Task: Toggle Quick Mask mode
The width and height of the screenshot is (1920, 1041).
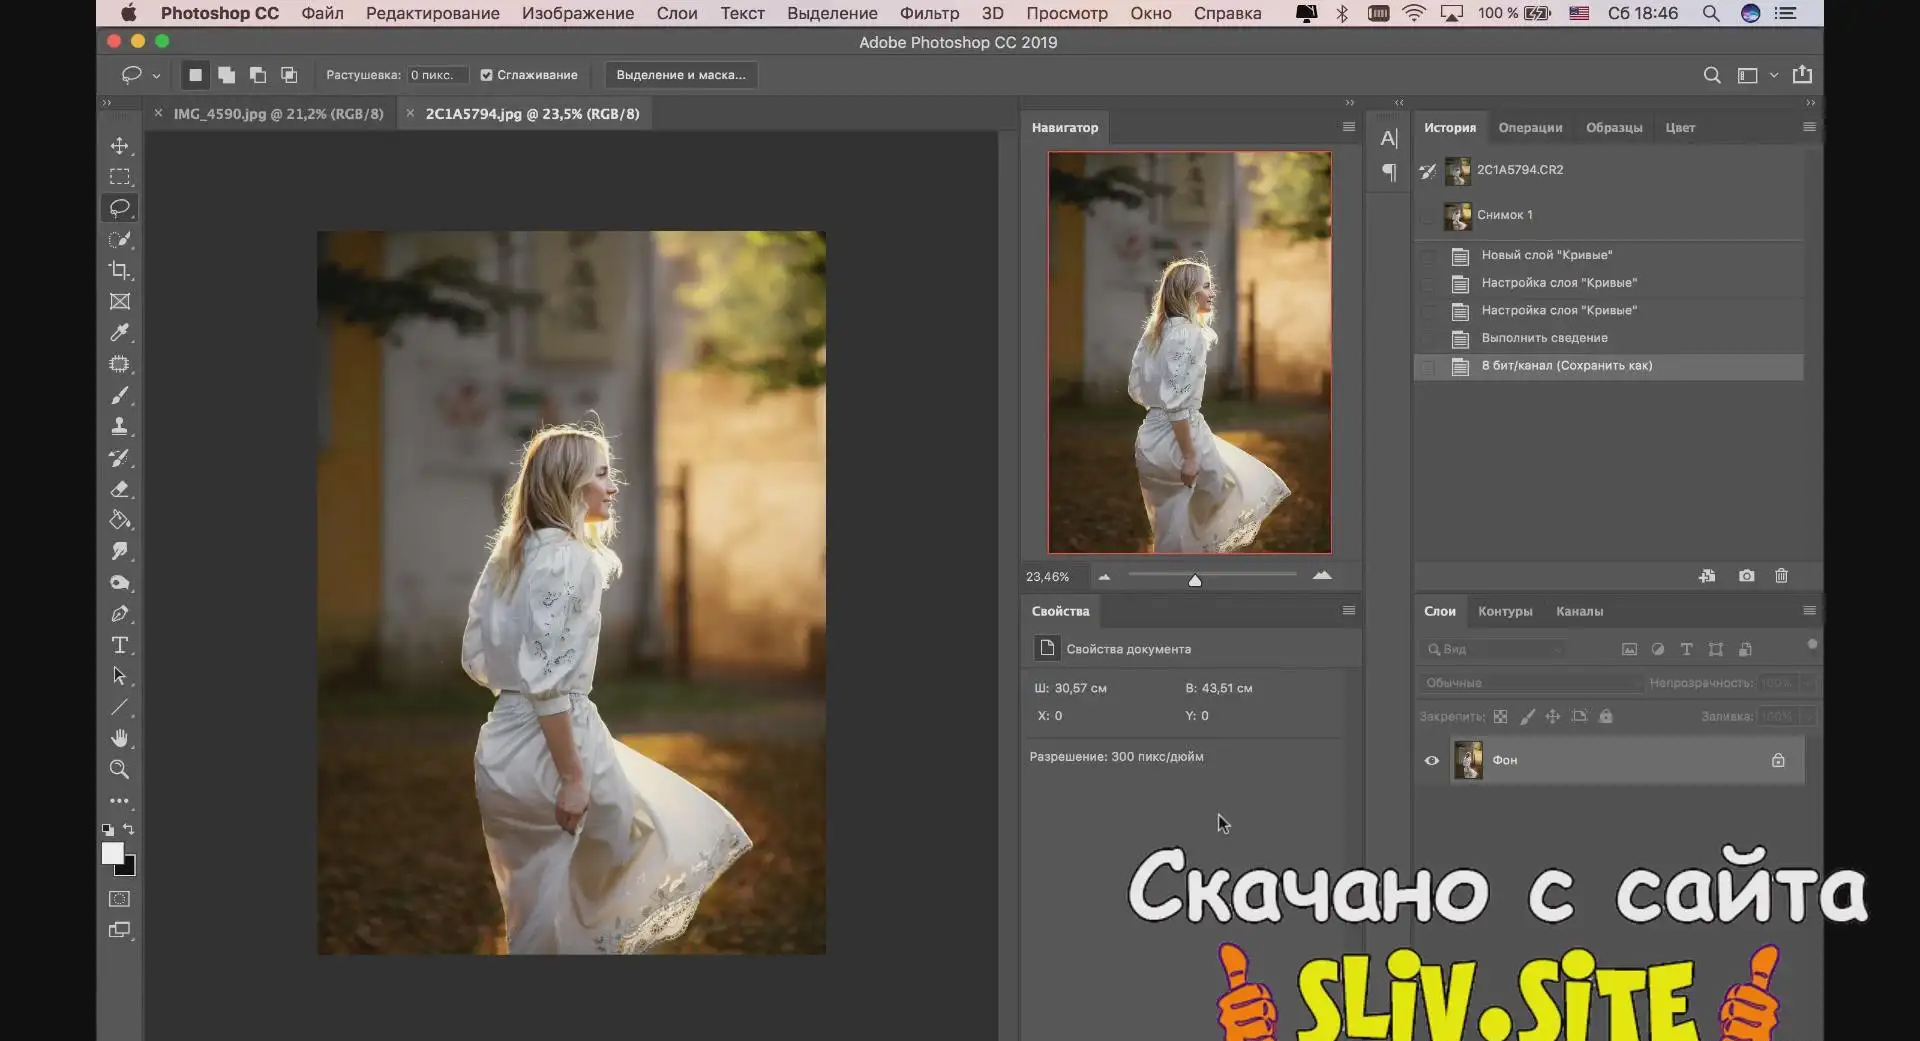Action: coord(120,899)
